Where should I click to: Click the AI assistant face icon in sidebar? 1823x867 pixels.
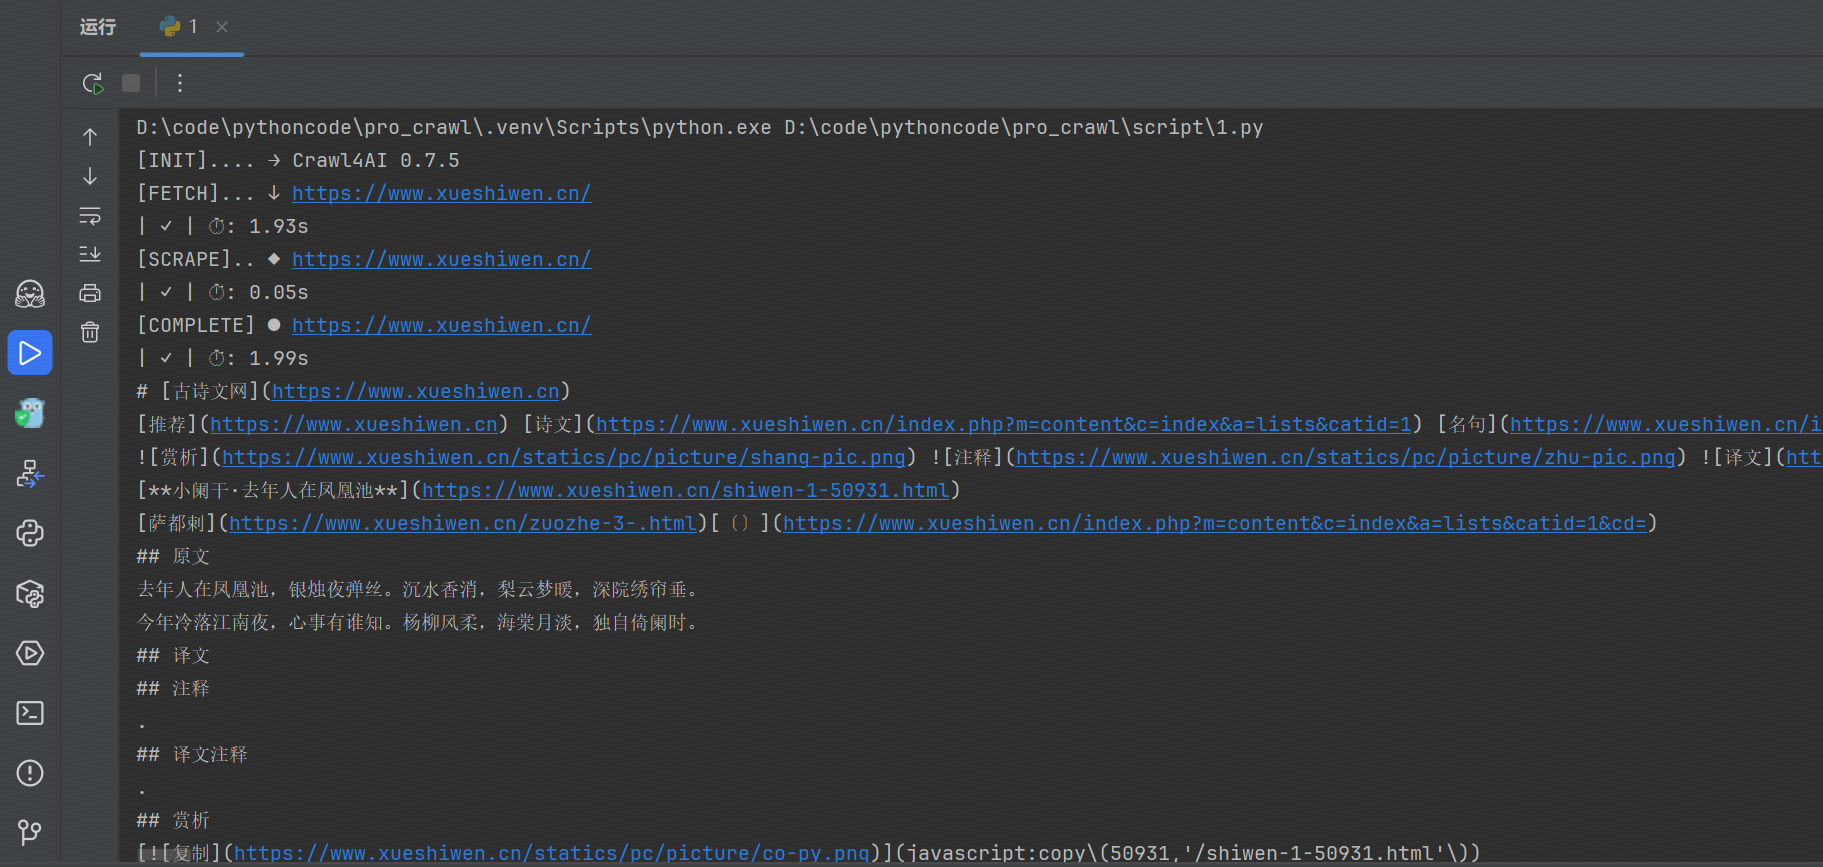[30, 293]
